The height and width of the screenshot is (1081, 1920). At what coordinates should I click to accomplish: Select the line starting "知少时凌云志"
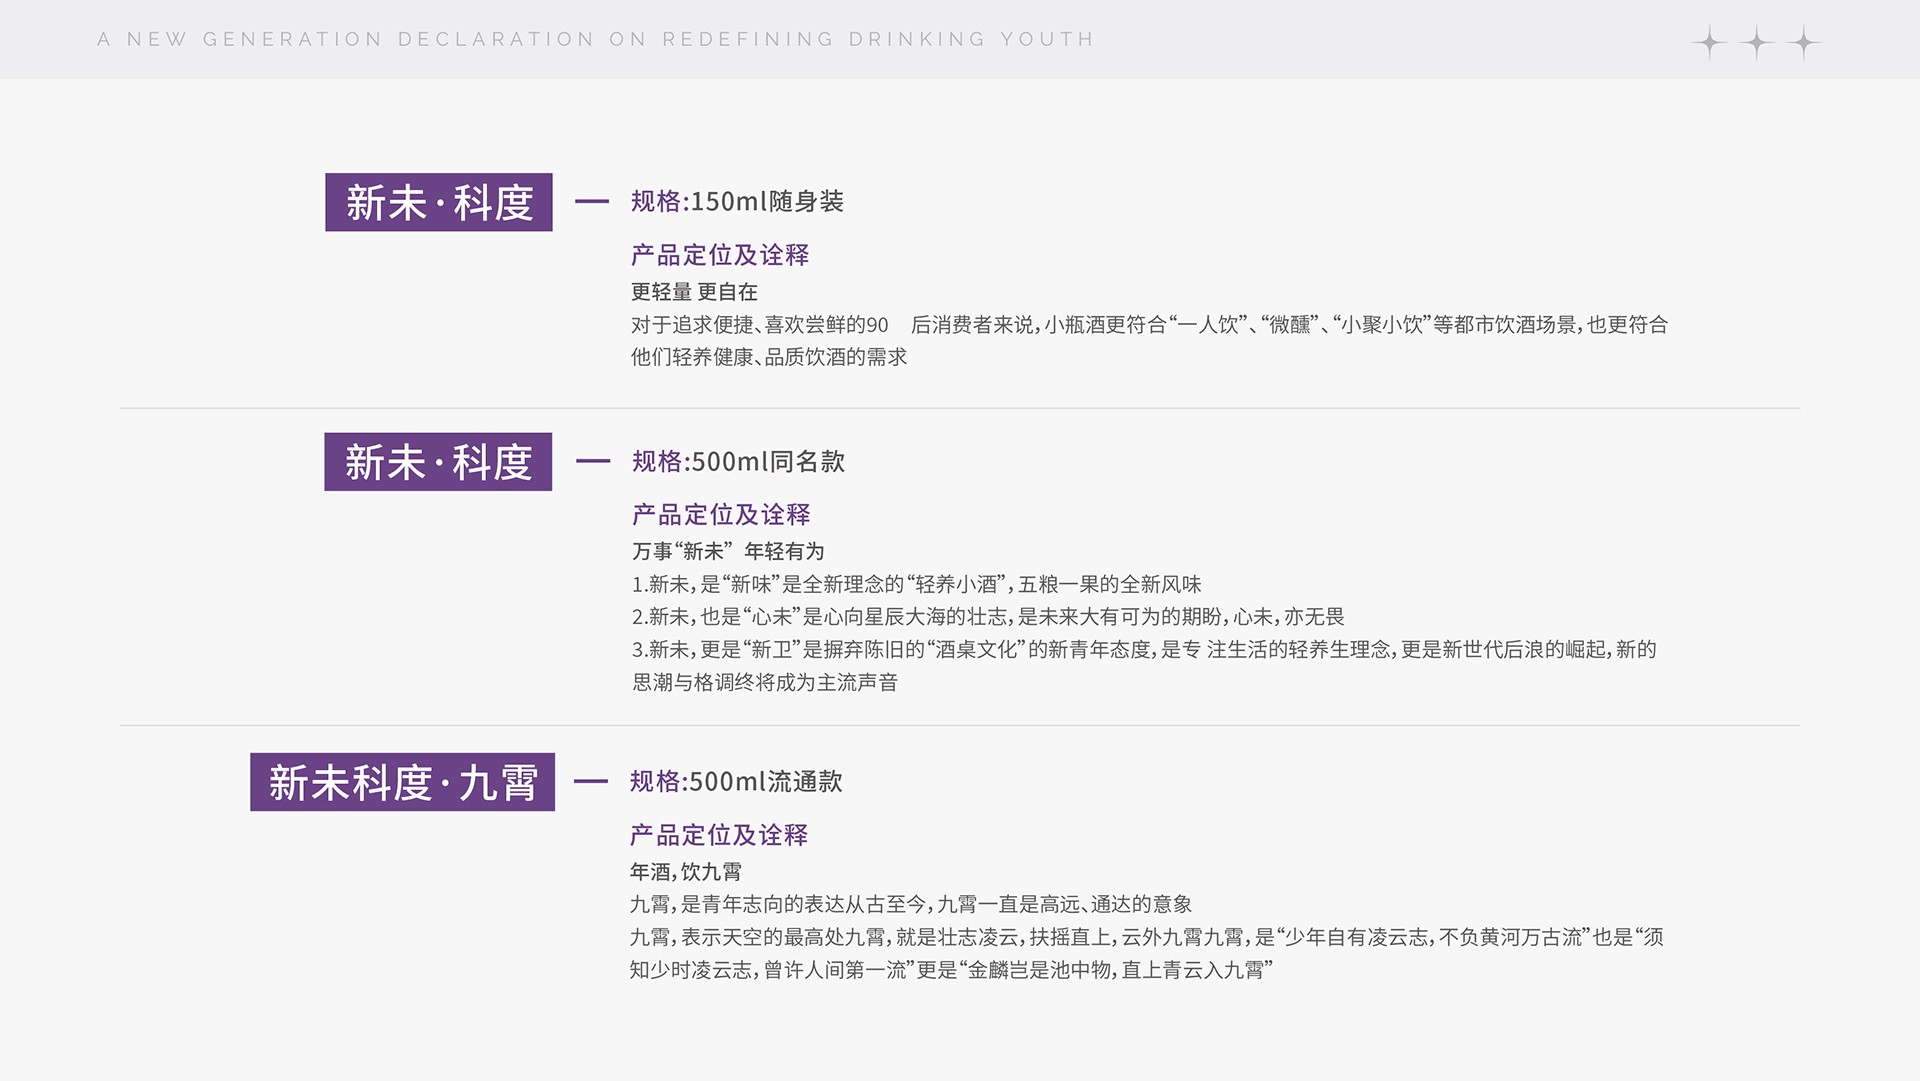point(951,970)
